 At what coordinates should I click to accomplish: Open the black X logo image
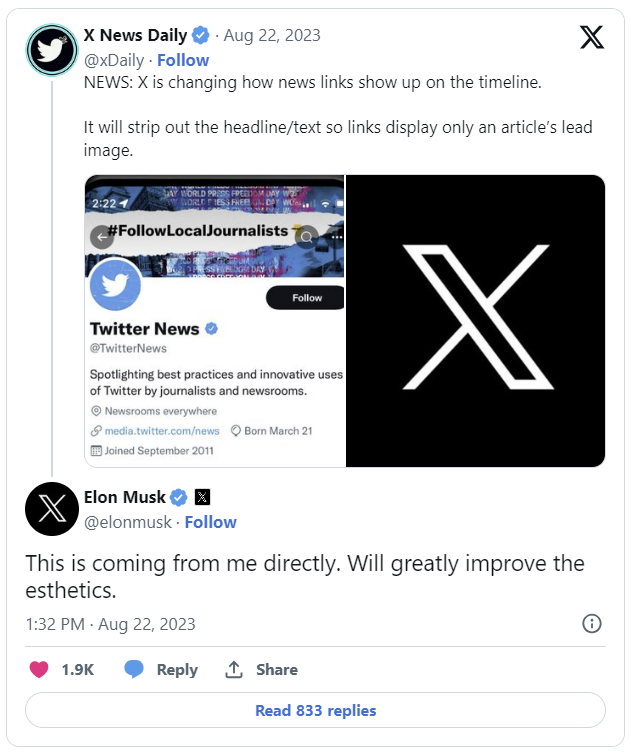pos(475,321)
